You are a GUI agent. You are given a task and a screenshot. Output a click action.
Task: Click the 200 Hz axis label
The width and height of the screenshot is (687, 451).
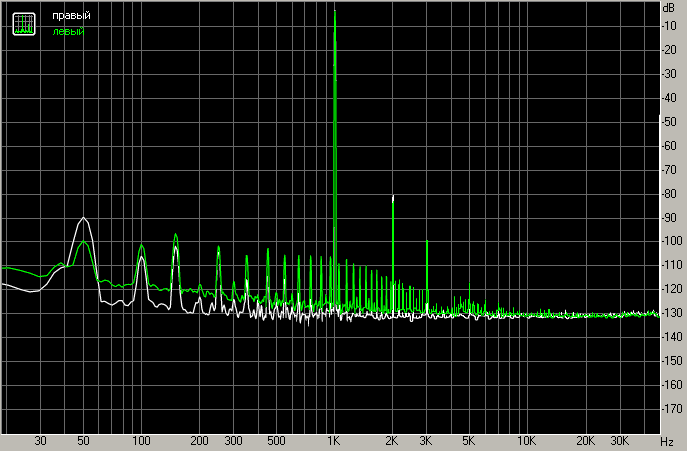click(x=199, y=440)
